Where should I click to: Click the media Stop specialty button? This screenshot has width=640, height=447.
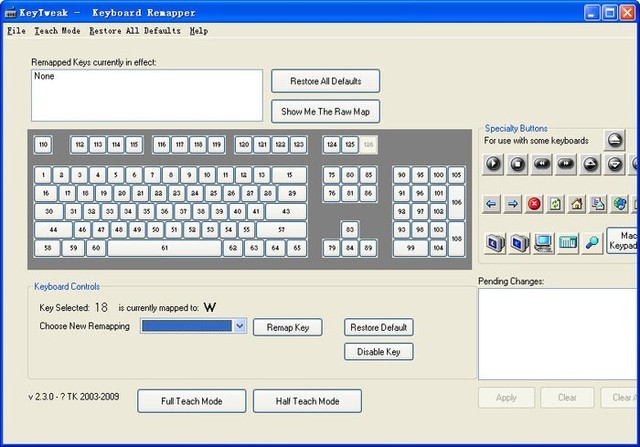point(517,163)
